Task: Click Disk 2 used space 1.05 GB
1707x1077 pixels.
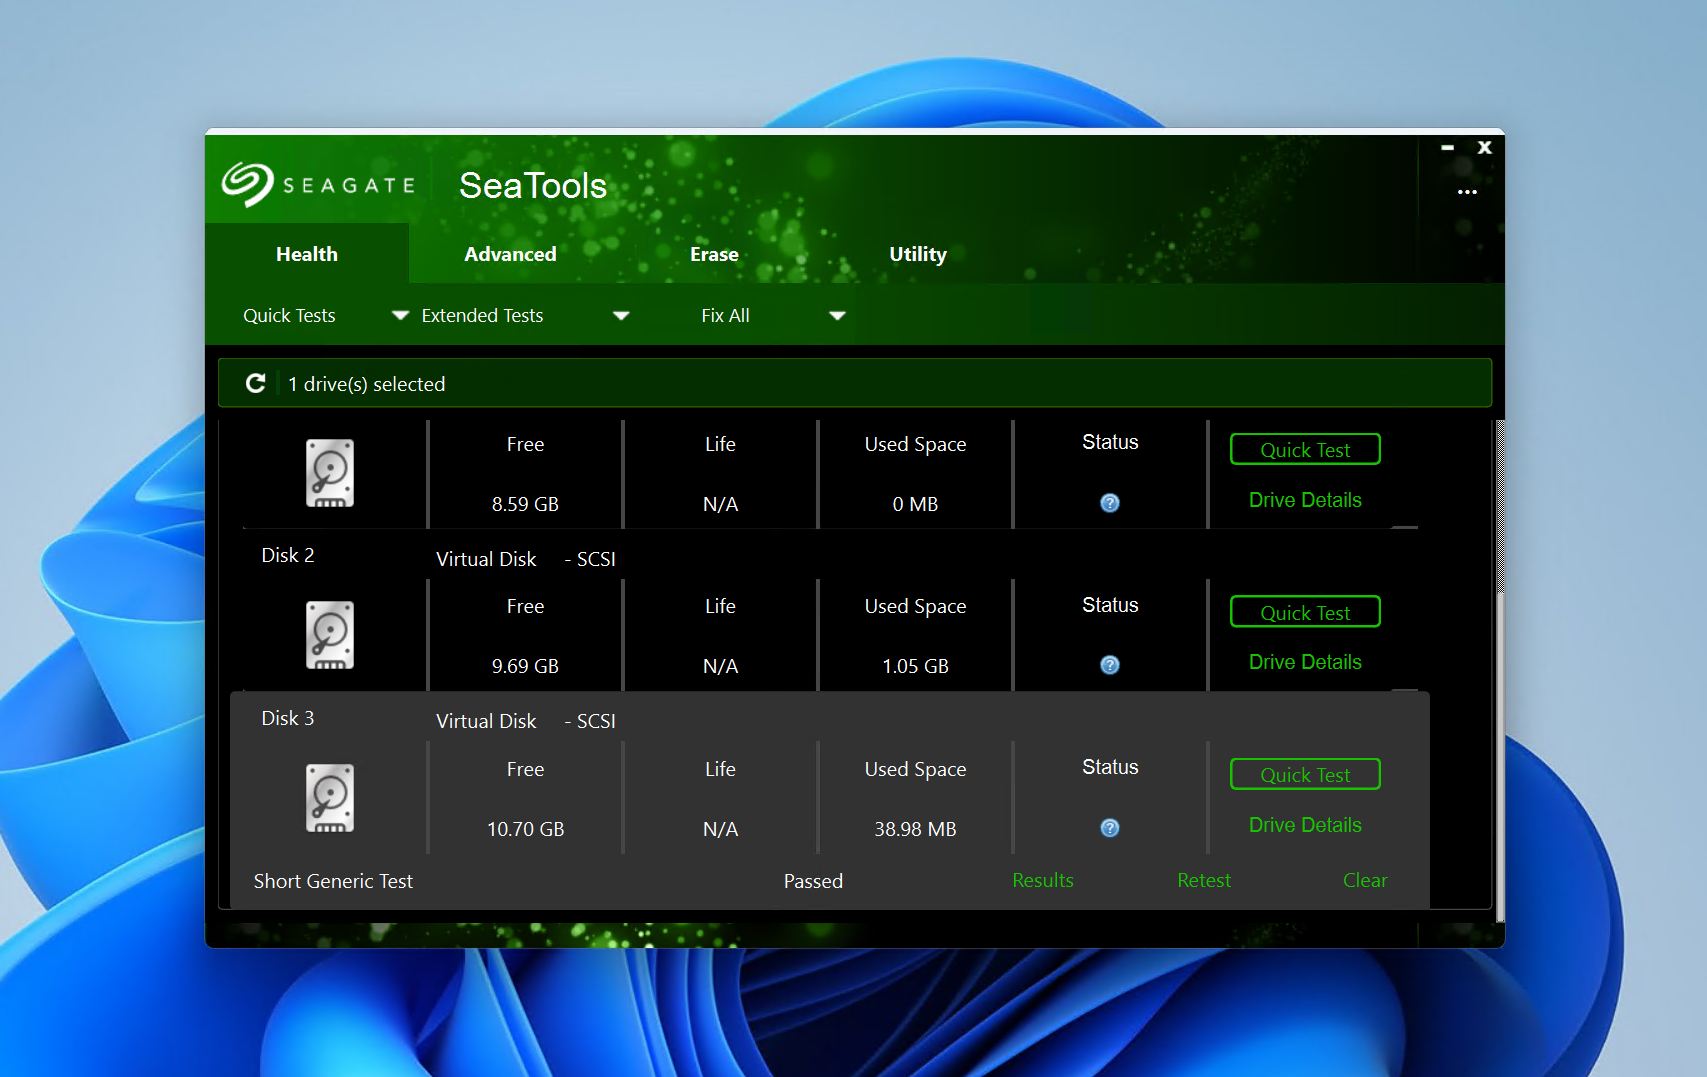Action: tap(915, 666)
